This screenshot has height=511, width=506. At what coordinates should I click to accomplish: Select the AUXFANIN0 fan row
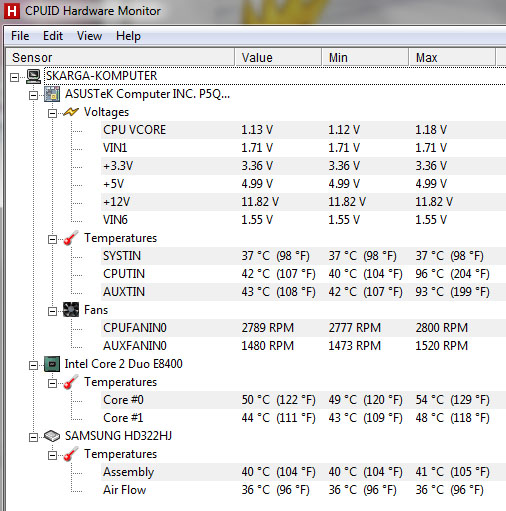[303, 346]
